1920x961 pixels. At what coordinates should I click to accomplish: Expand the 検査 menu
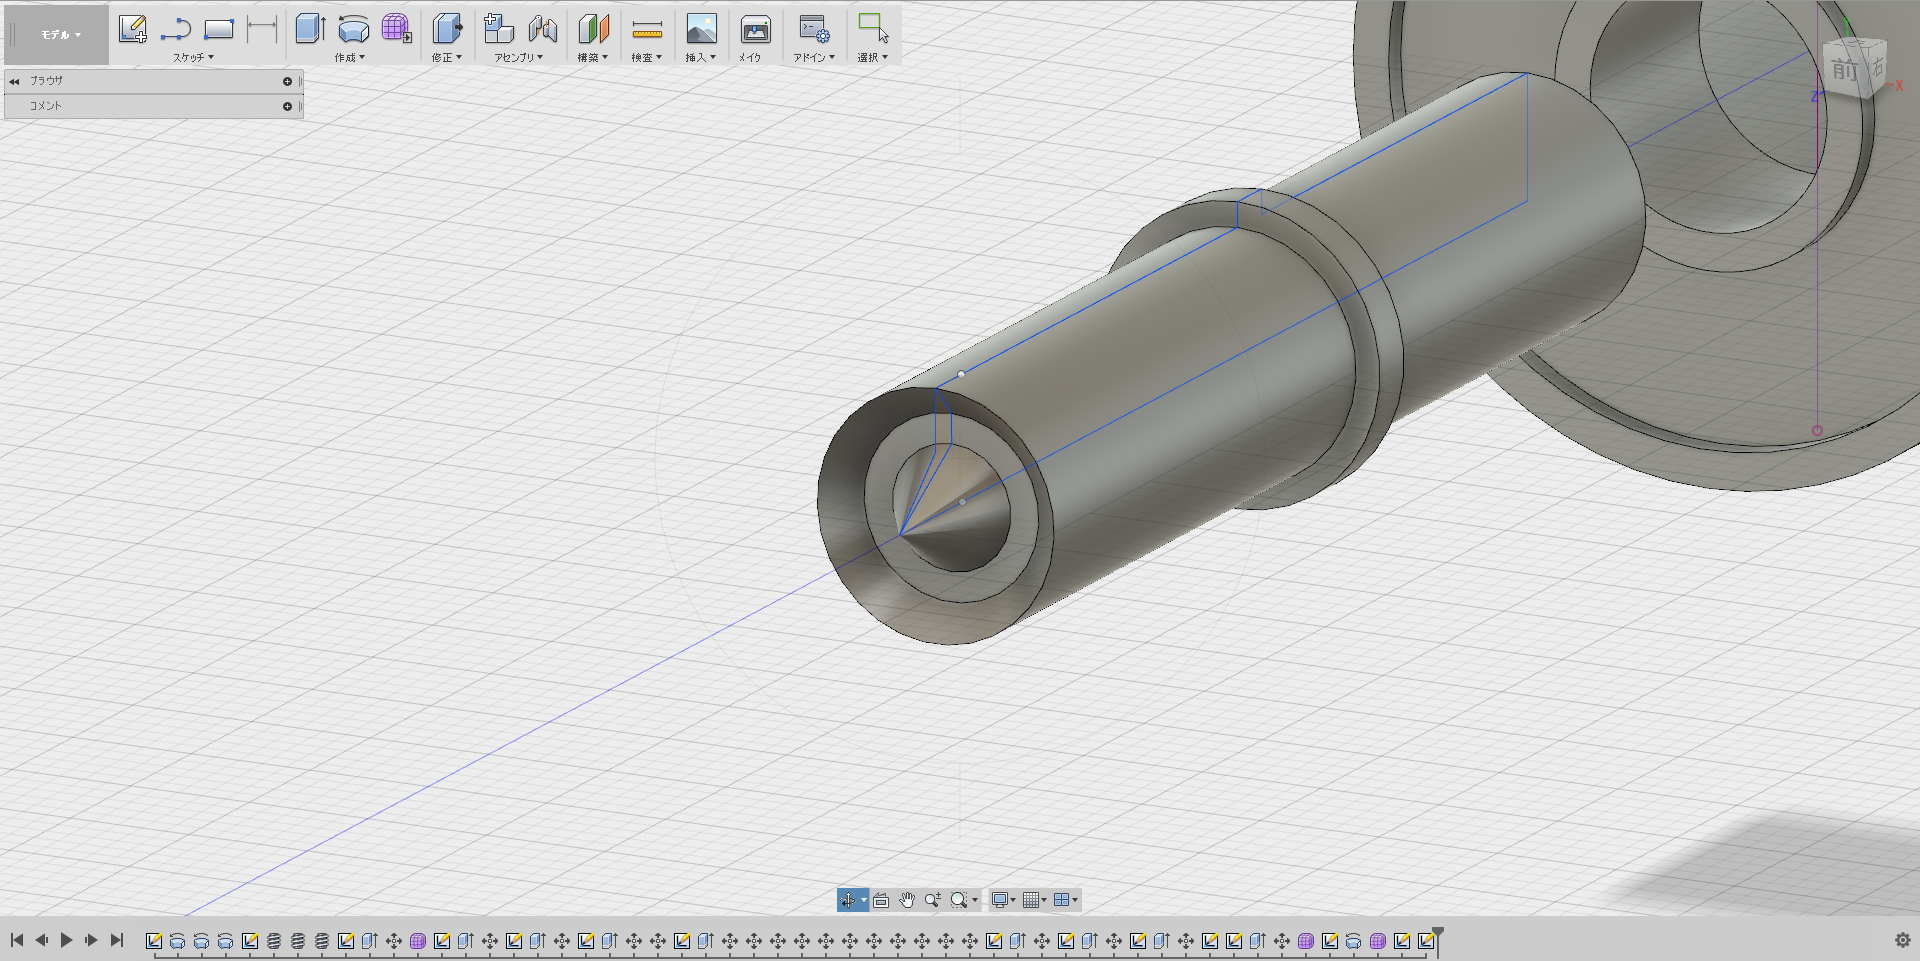646,58
